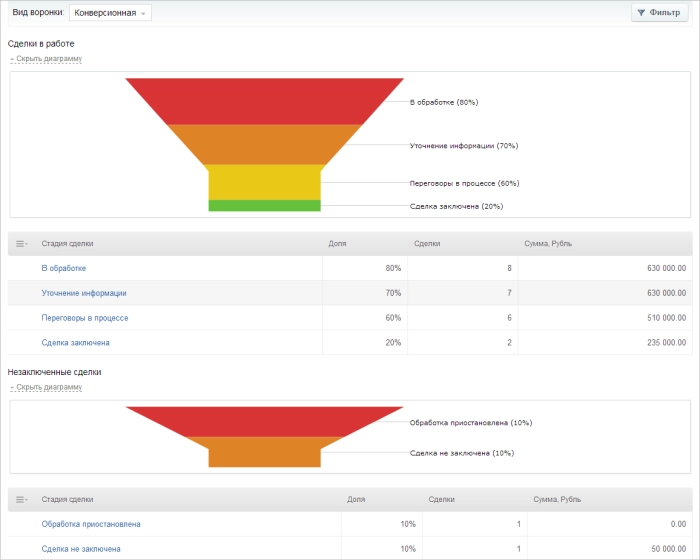This screenshot has height=560, width=700.
Task: Sort first table by Сумма, Рубль header
Action: pyautogui.click(x=548, y=244)
